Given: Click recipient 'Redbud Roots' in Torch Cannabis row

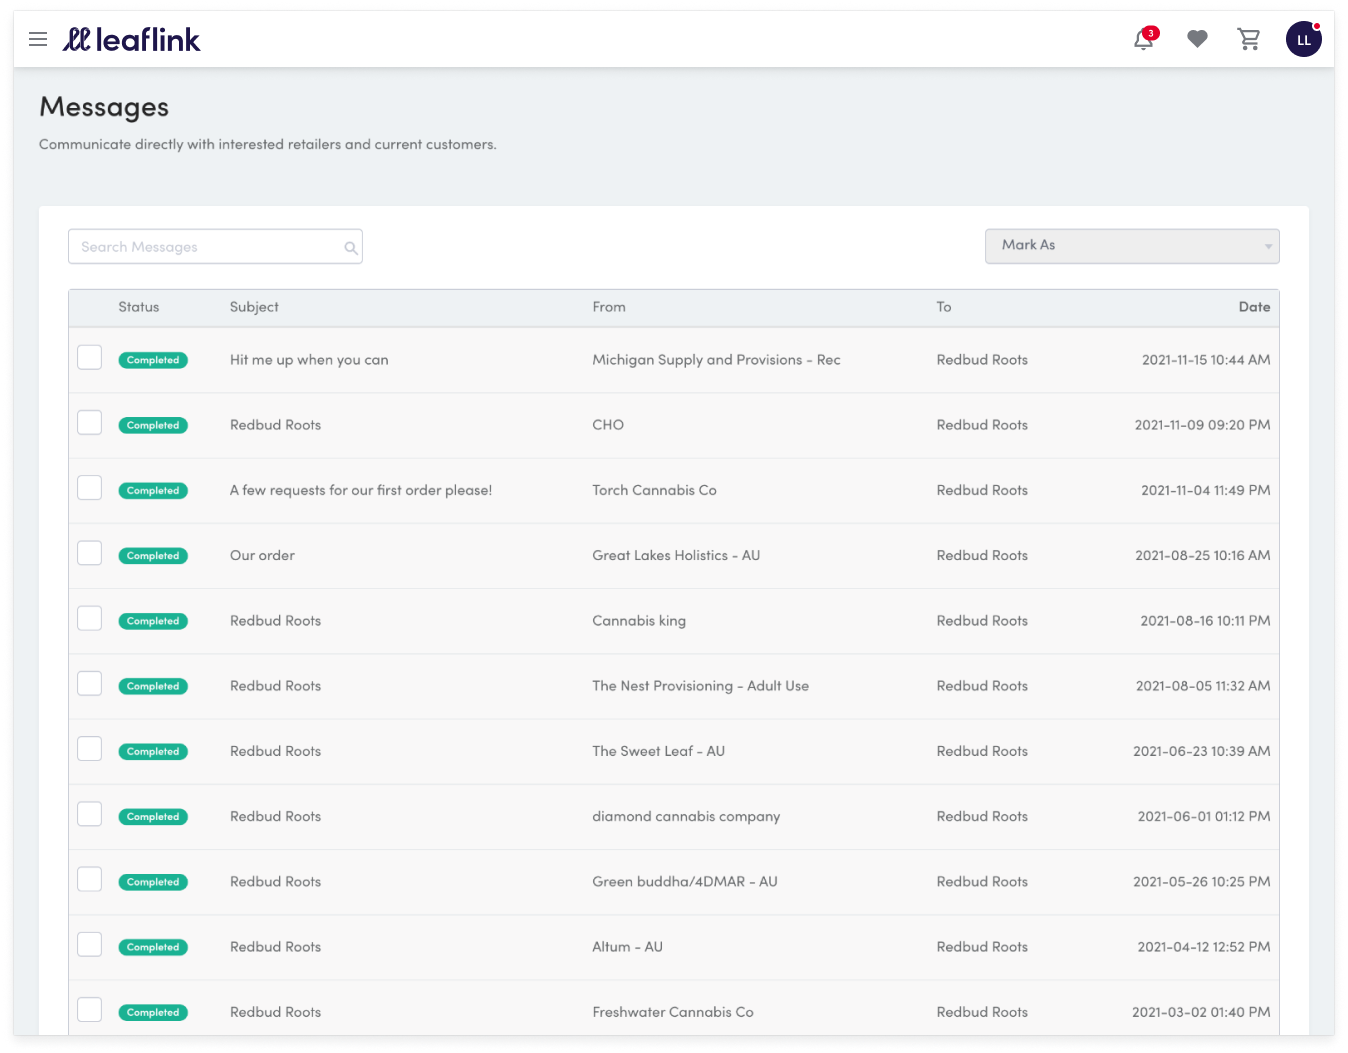Looking at the screenshot, I should click(982, 490).
